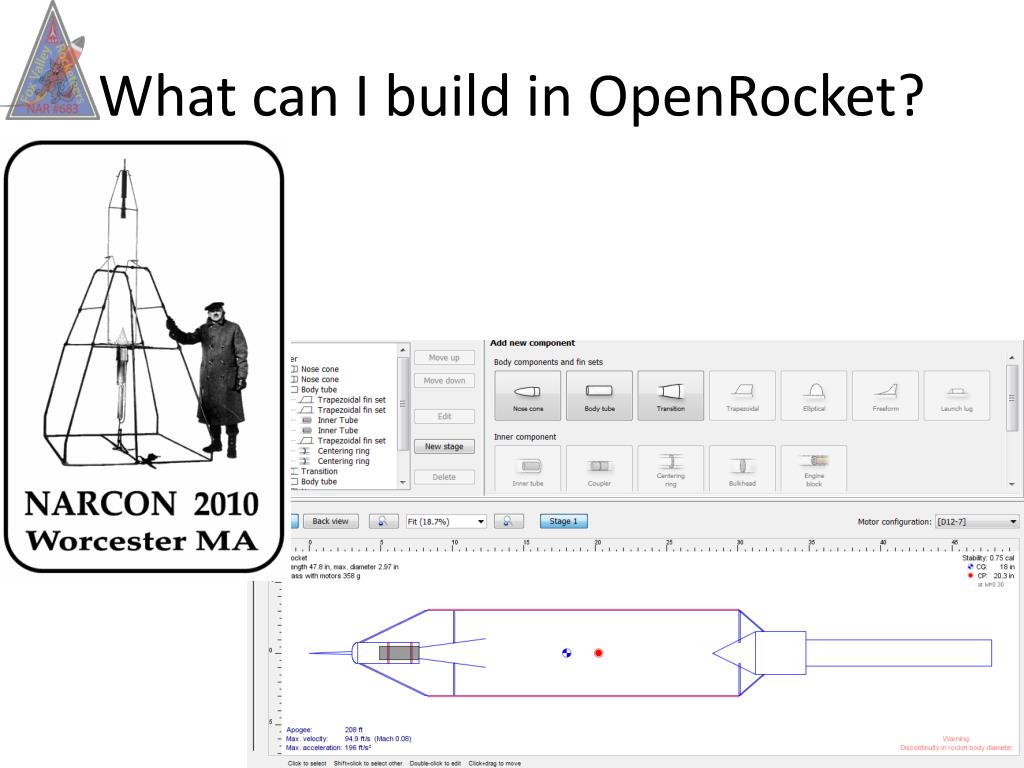Click the inner motor mount in rocket drawing

(x=399, y=653)
